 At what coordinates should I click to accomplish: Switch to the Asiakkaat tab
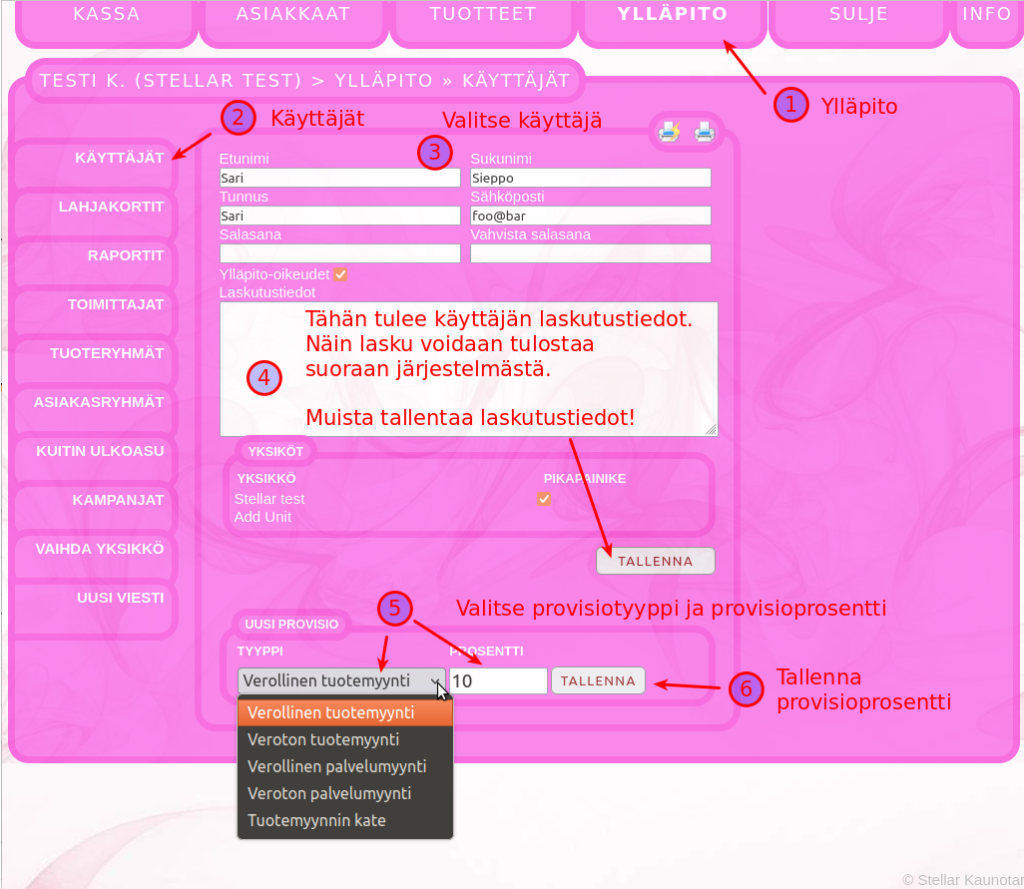click(293, 15)
